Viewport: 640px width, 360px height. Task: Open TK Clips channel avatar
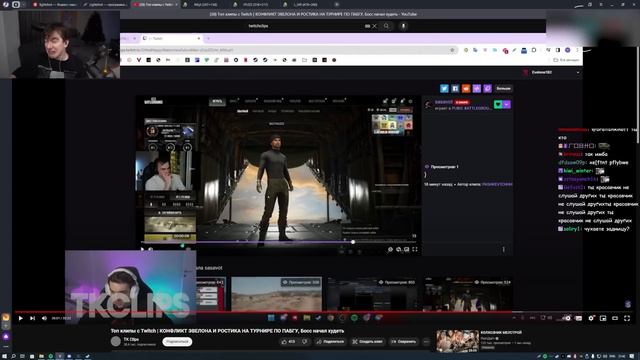(116, 342)
